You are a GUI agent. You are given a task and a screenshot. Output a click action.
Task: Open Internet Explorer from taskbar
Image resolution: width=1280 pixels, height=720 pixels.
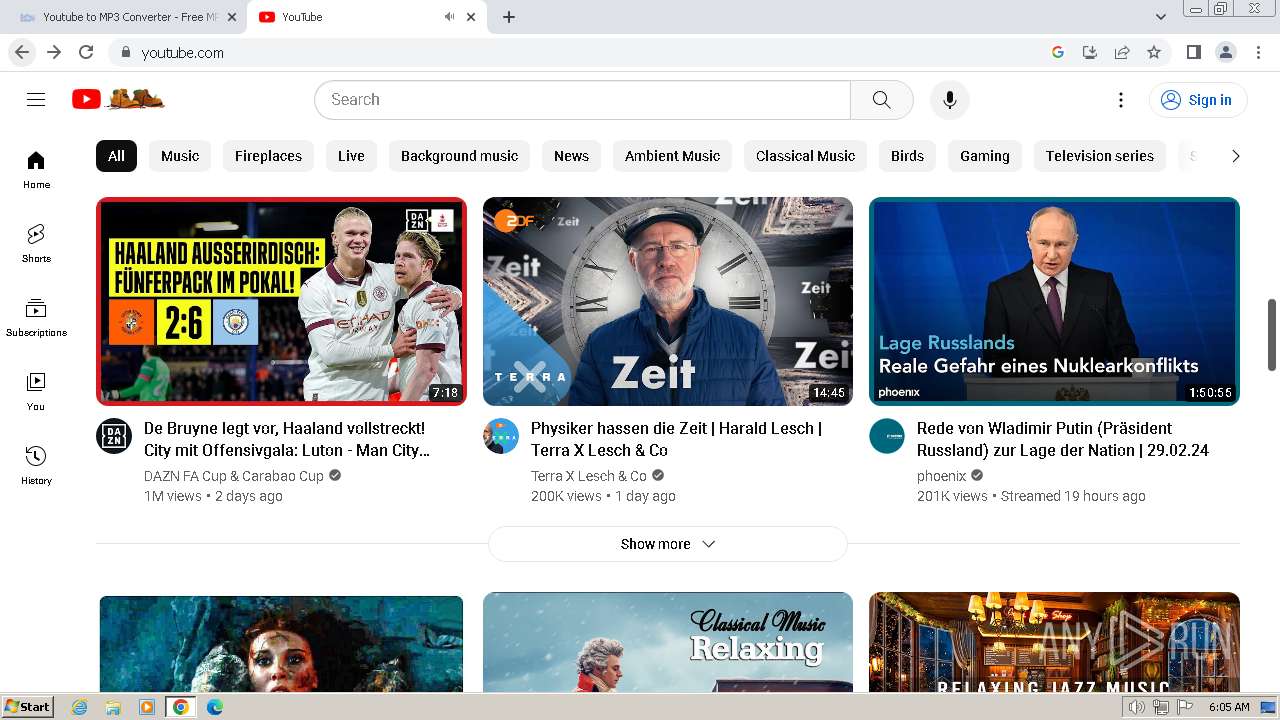(79, 707)
